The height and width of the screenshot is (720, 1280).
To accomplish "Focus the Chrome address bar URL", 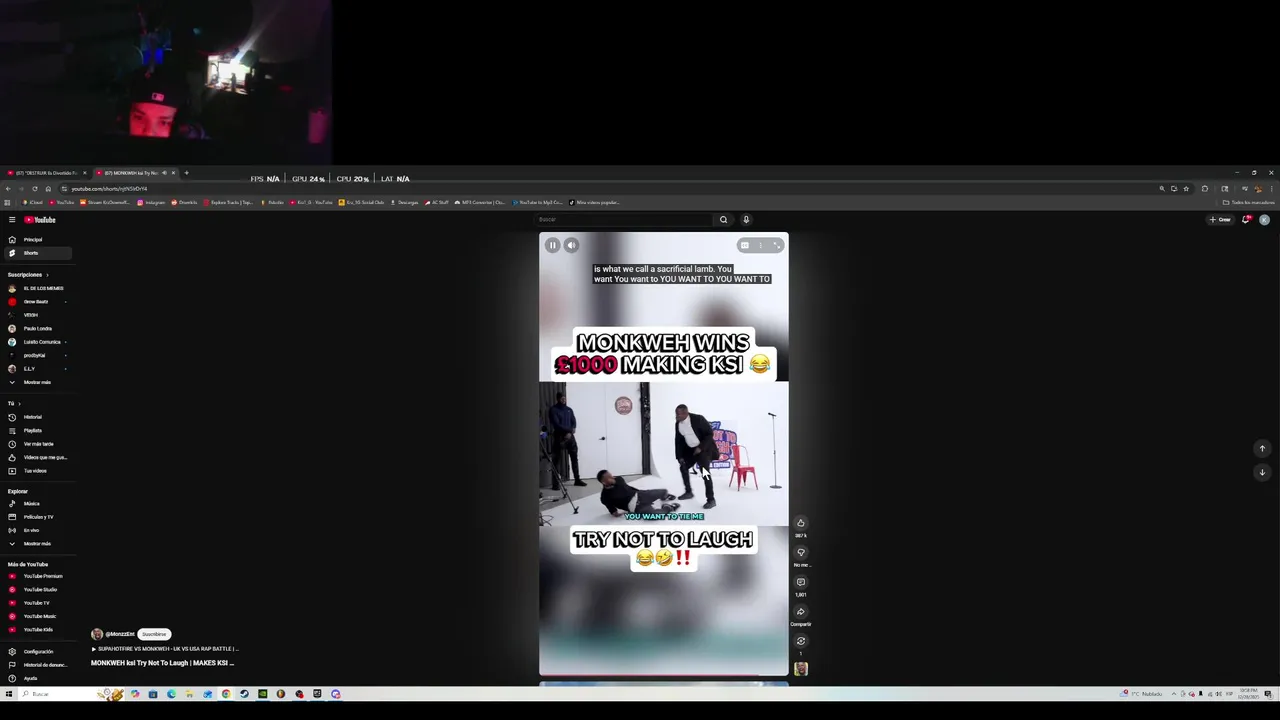I will point(109,188).
